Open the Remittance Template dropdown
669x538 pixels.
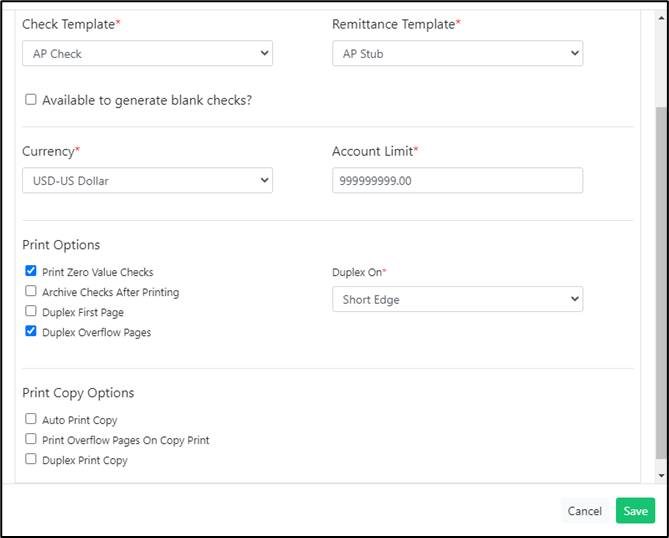(457, 53)
